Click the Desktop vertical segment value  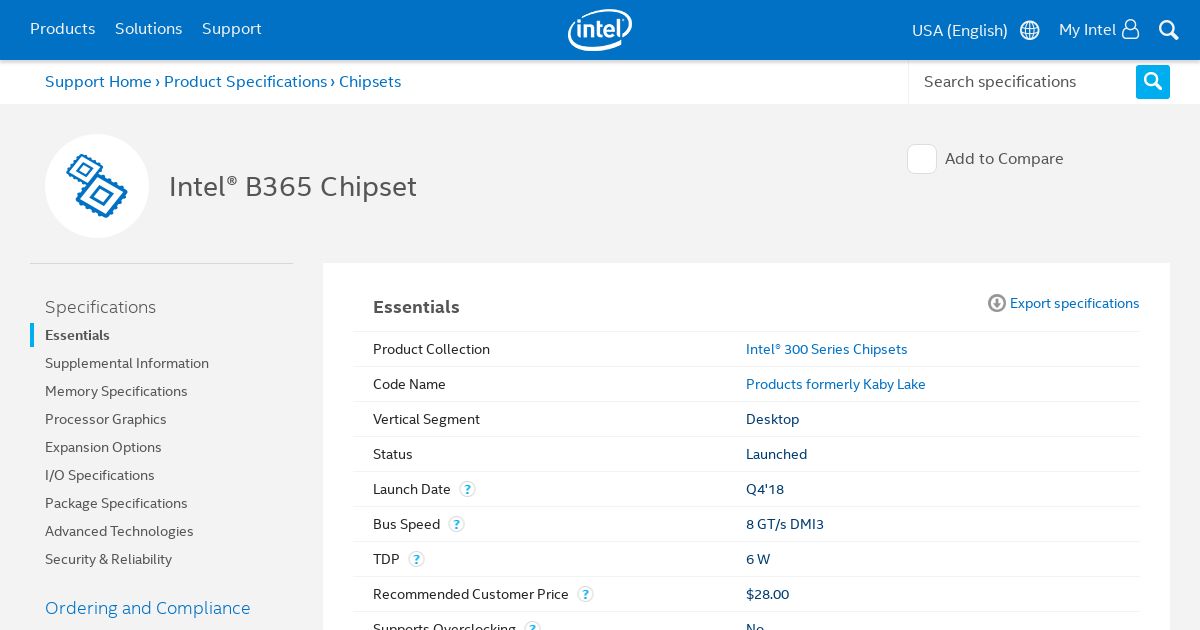tap(772, 419)
